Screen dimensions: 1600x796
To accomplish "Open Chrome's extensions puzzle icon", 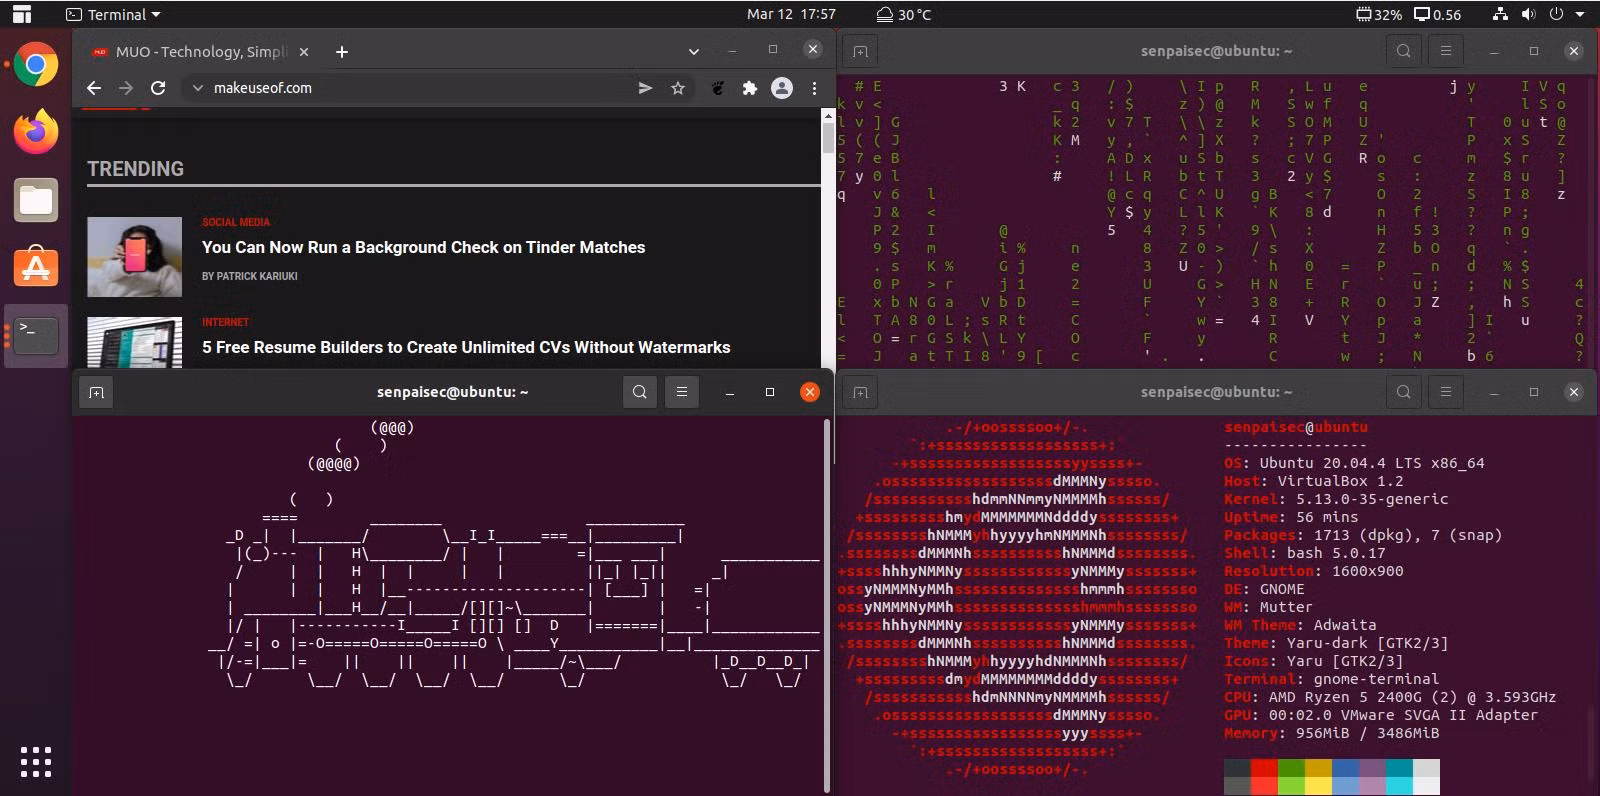I will (x=750, y=88).
